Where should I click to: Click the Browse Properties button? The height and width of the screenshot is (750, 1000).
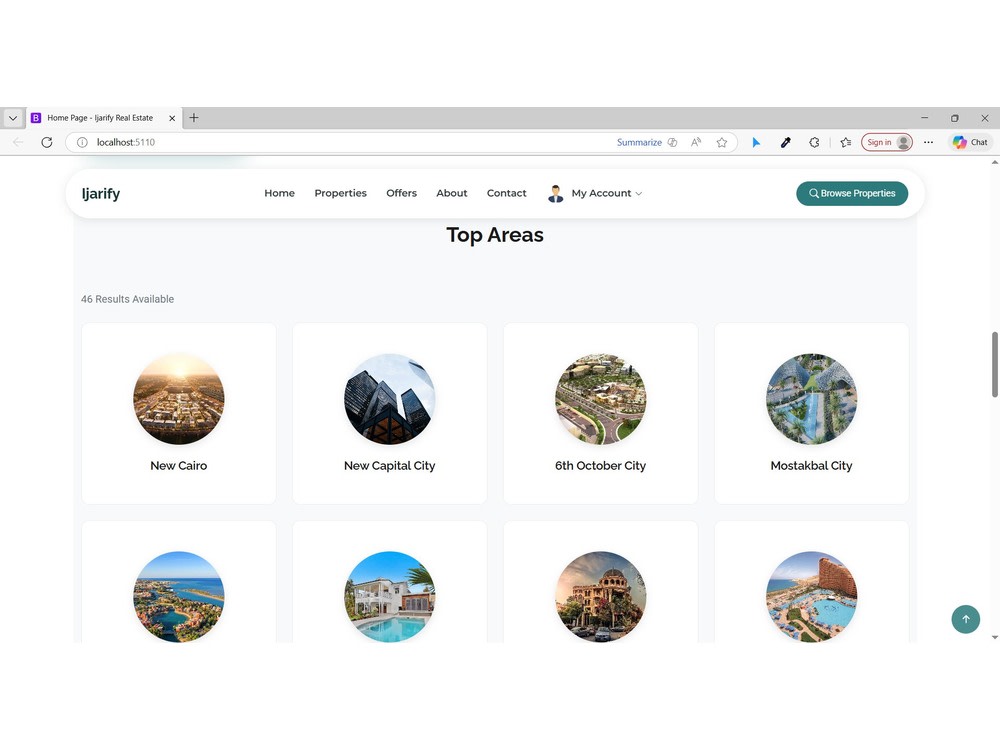pos(852,193)
